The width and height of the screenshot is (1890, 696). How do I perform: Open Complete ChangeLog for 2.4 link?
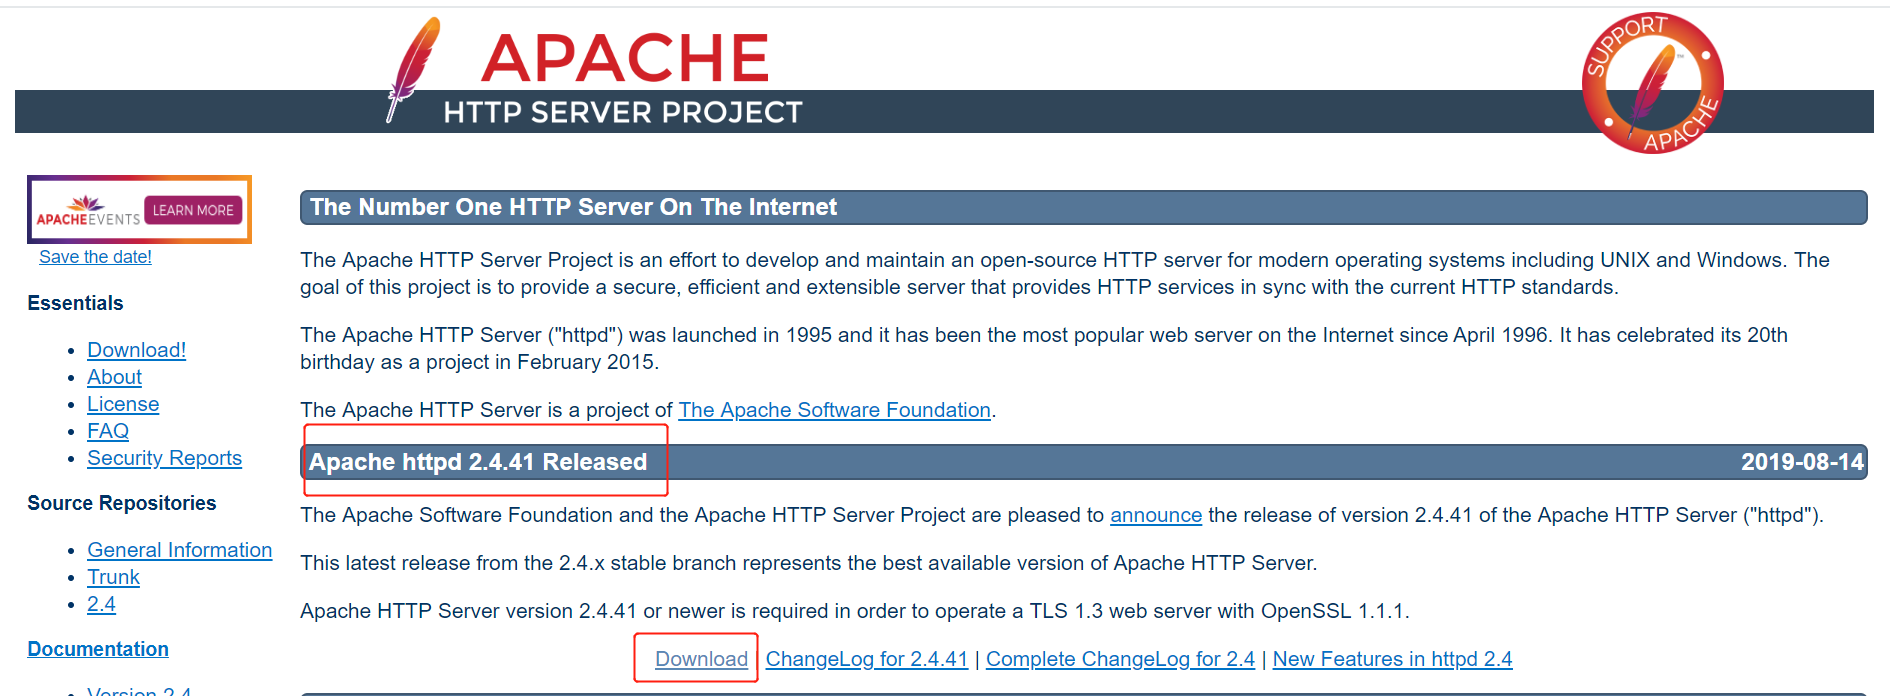[x=1120, y=659]
